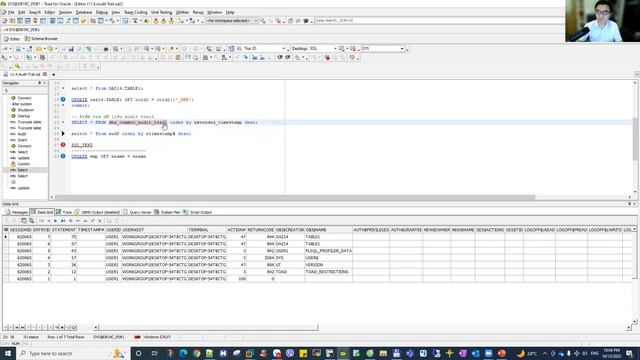Image resolution: width=640 pixels, height=360 pixels.
Task: Switch to the Editor window tab
Action: click(12, 39)
